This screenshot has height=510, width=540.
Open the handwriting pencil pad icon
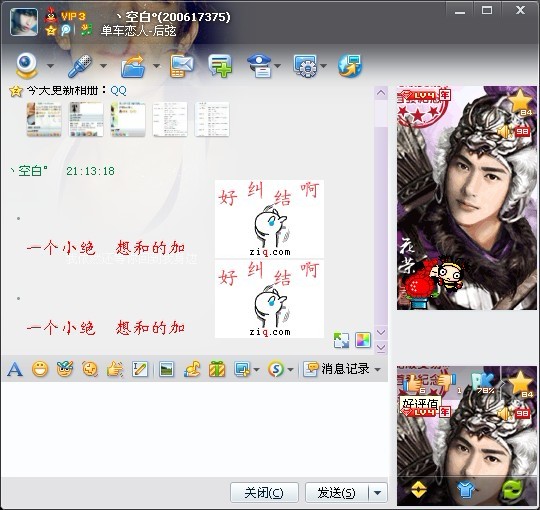140,370
